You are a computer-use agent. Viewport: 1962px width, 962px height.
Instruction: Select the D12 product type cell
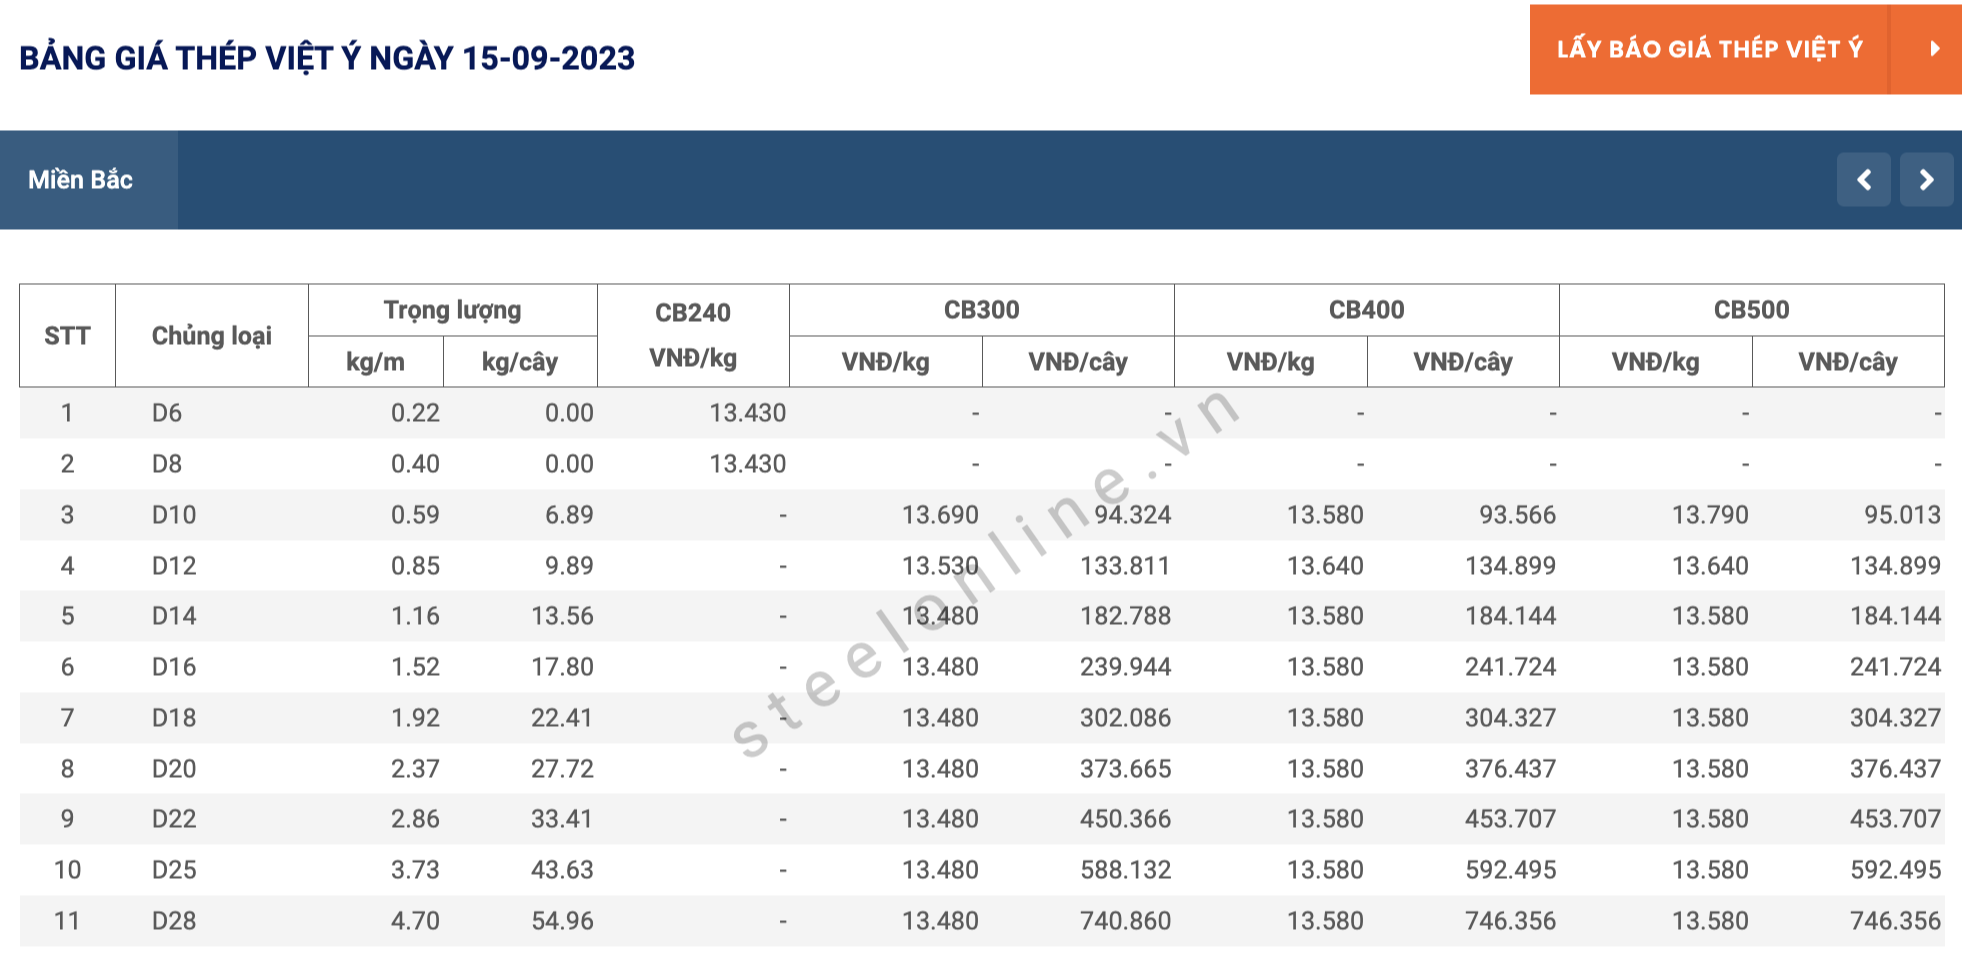click(174, 566)
